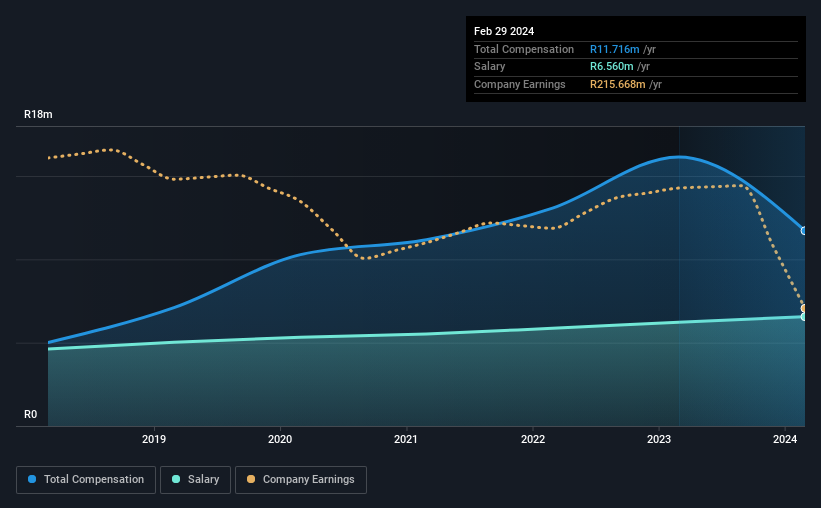The width and height of the screenshot is (821, 508).
Task: Click the R215.668m company earnings value
Action: (x=618, y=84)
